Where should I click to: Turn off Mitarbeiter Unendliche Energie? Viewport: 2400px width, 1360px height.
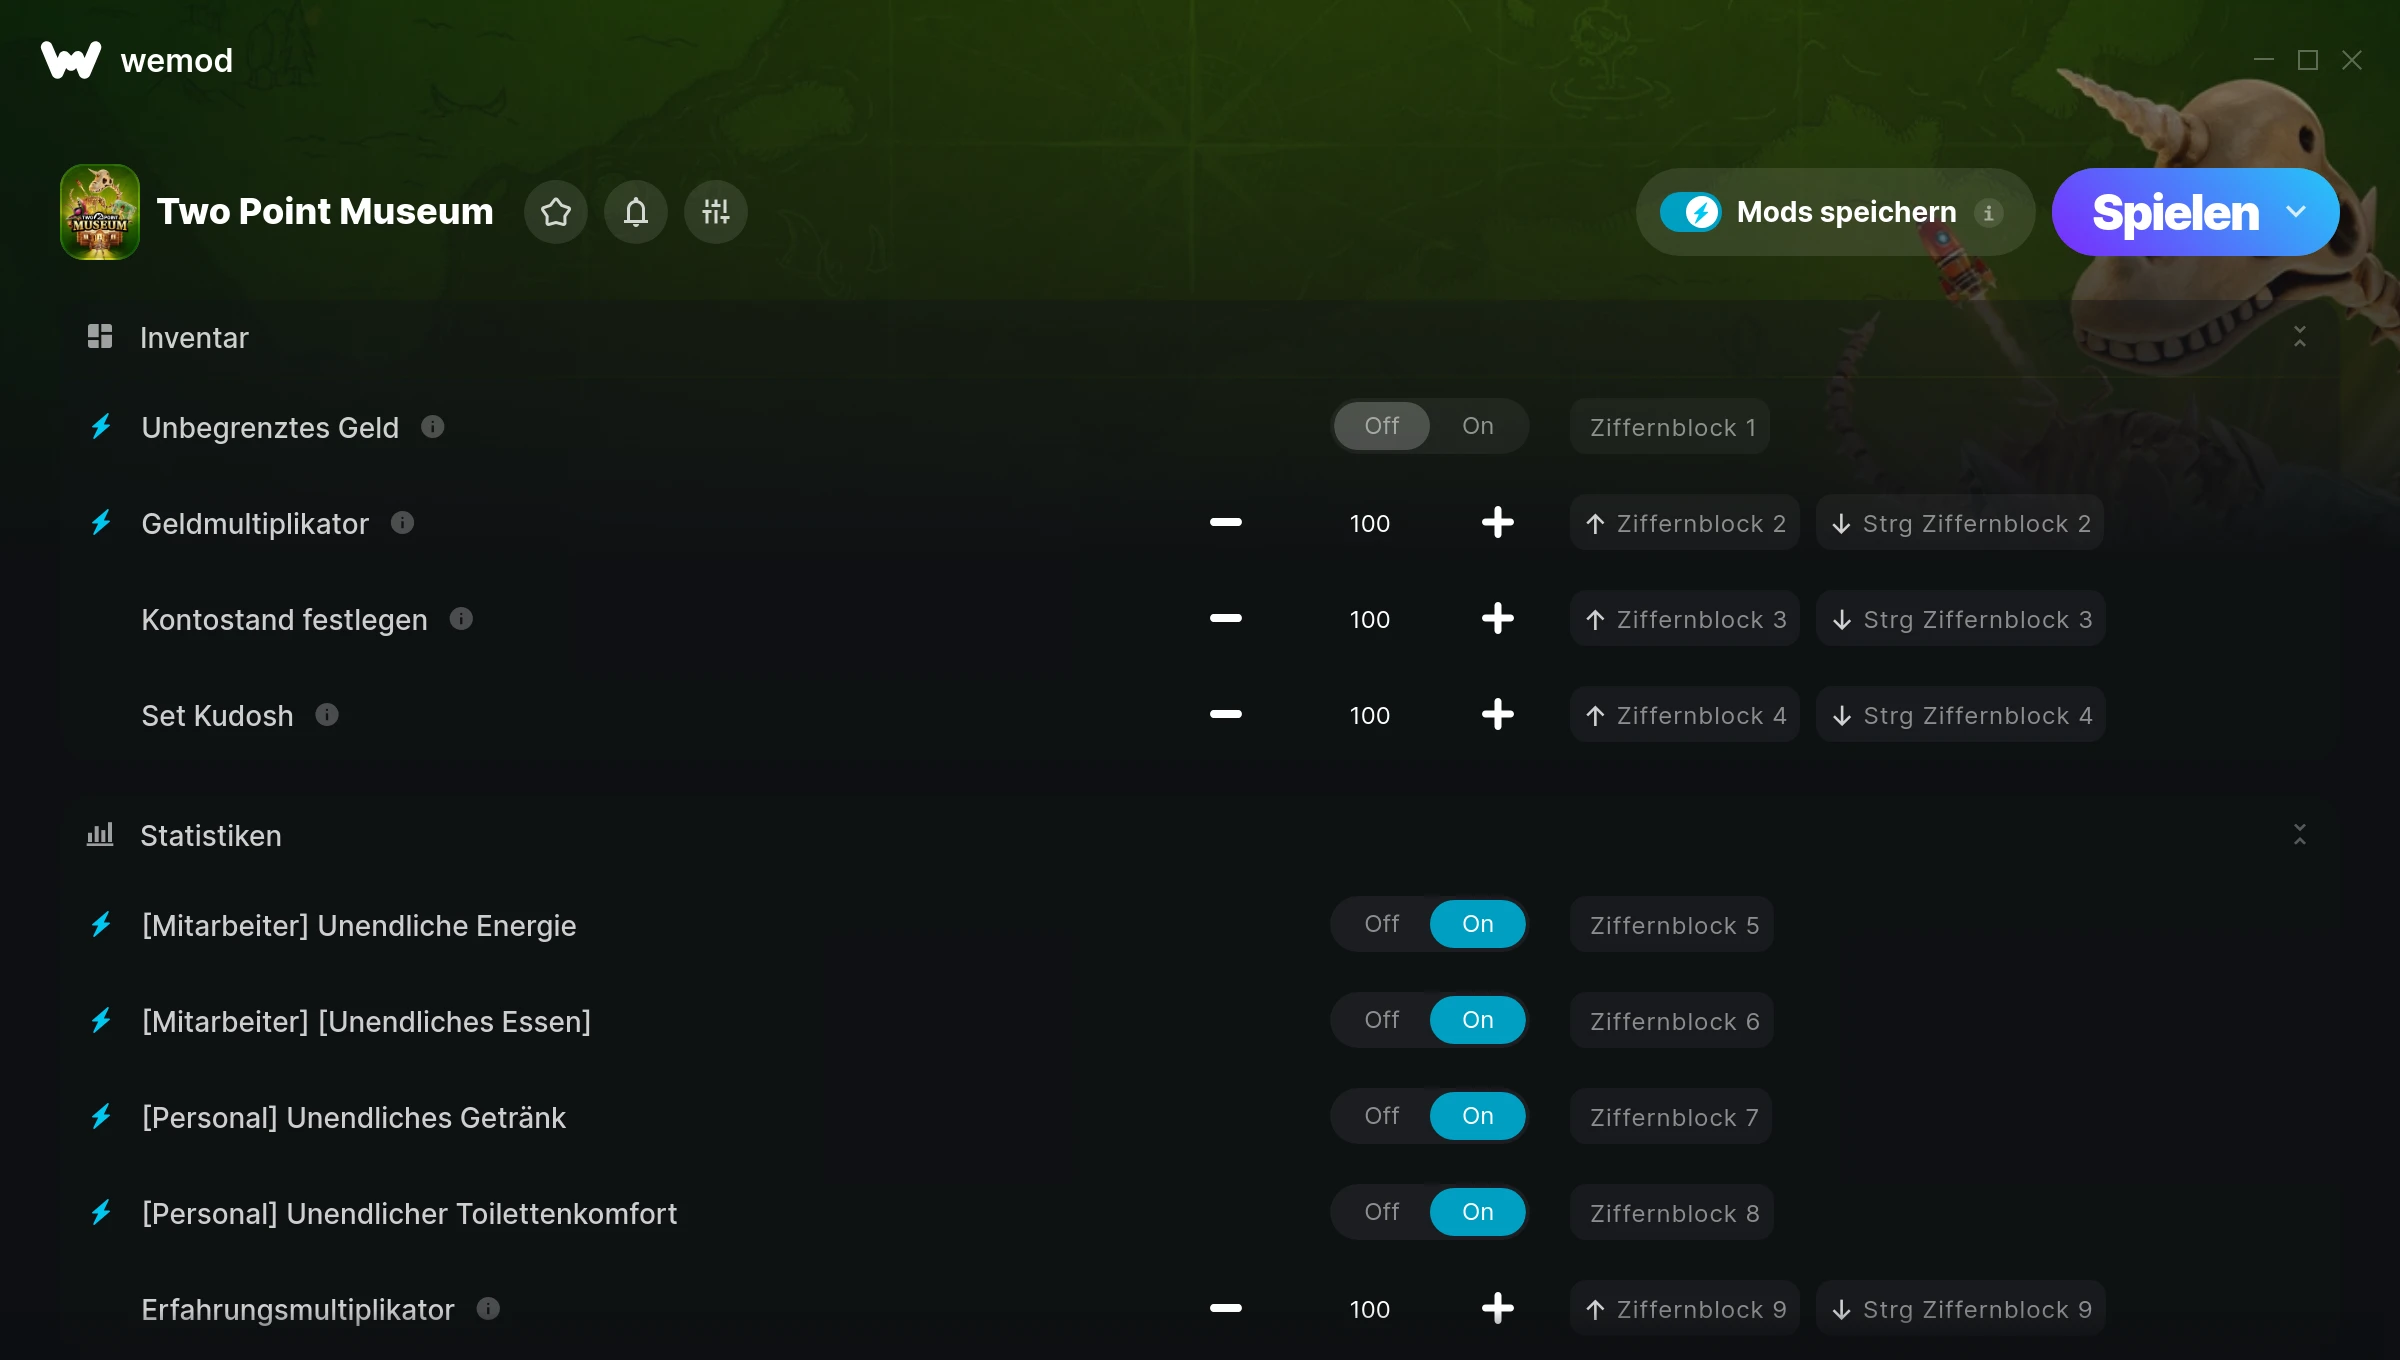[1382, 924]
